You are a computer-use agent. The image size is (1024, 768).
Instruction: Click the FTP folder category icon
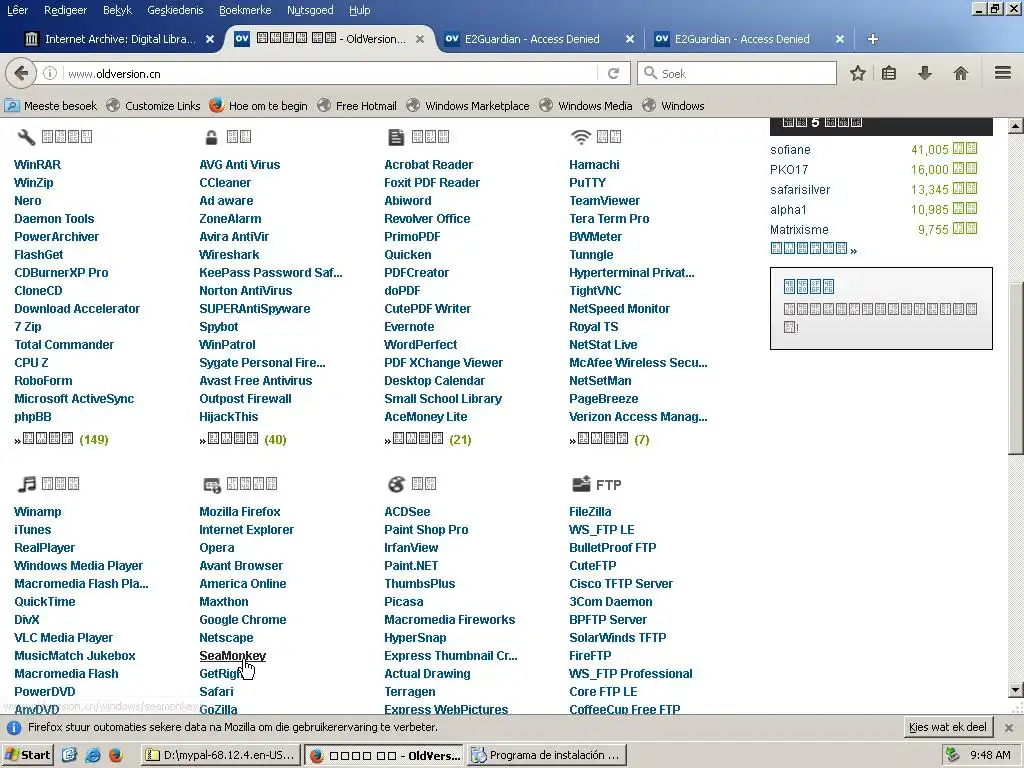(581, 484)
